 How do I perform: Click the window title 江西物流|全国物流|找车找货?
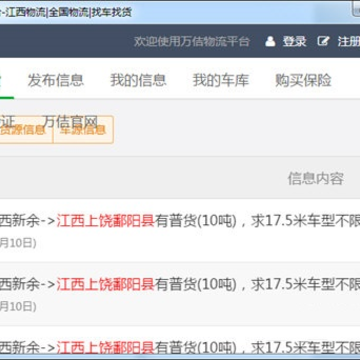pos(69,12)
